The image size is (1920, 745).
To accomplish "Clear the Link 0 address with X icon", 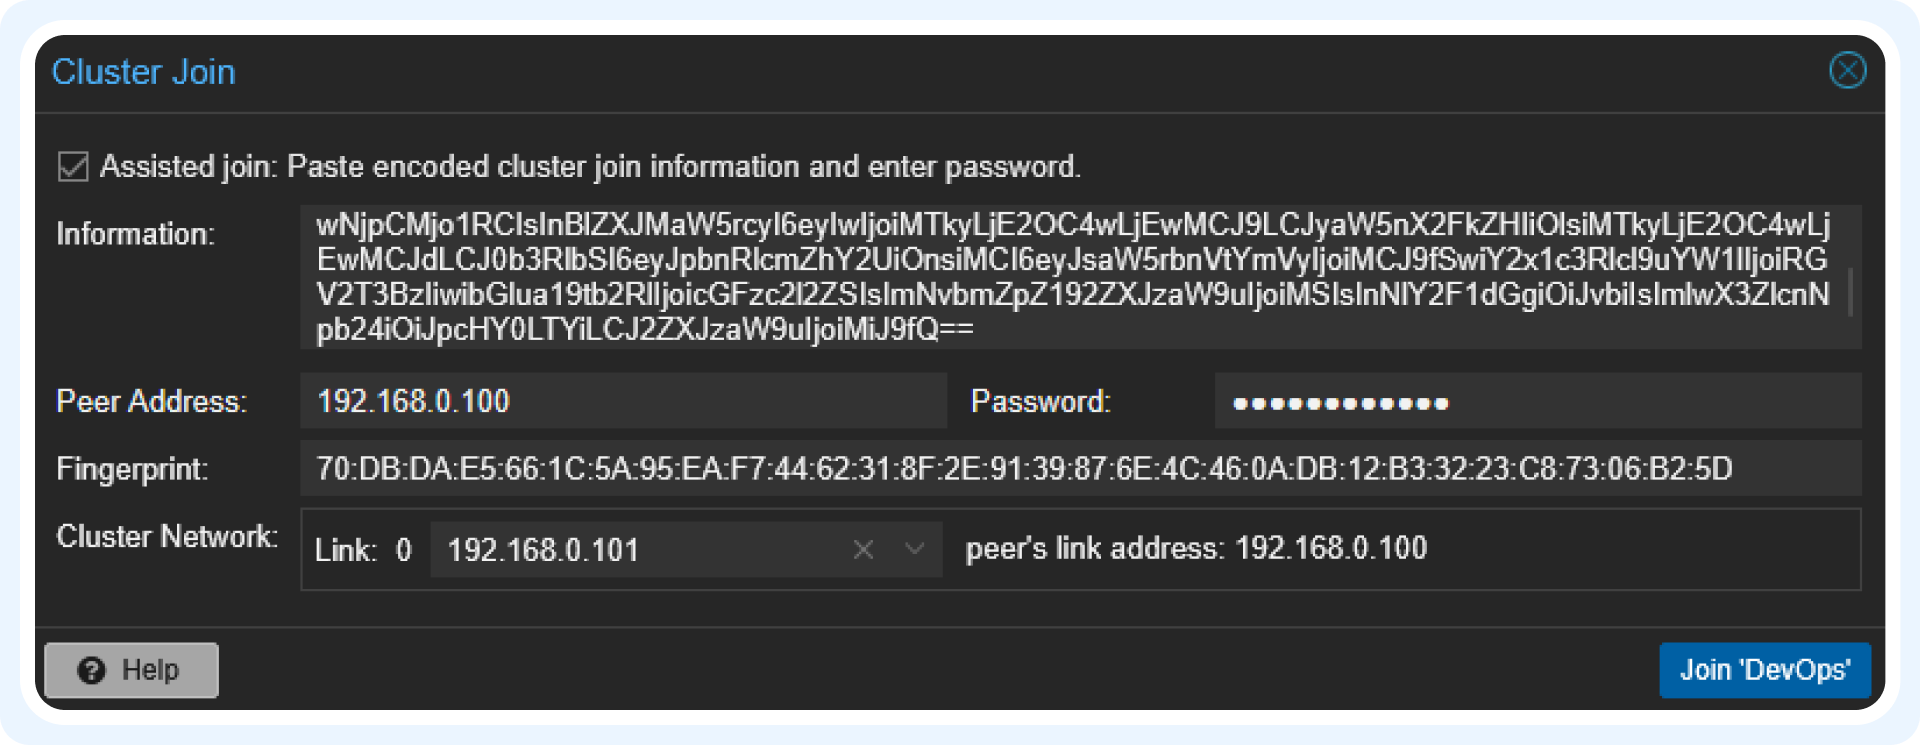I will click(x=863, y=549).
